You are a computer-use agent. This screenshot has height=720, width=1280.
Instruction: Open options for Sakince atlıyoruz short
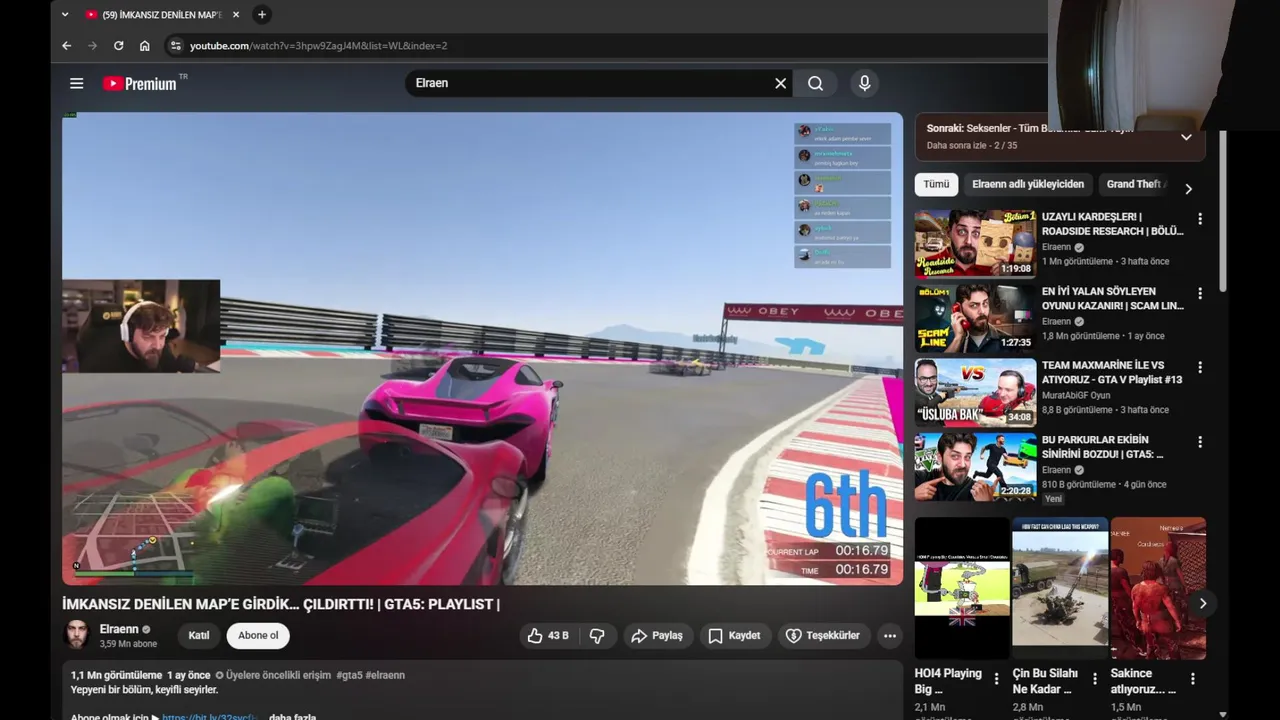[1192, 679]
